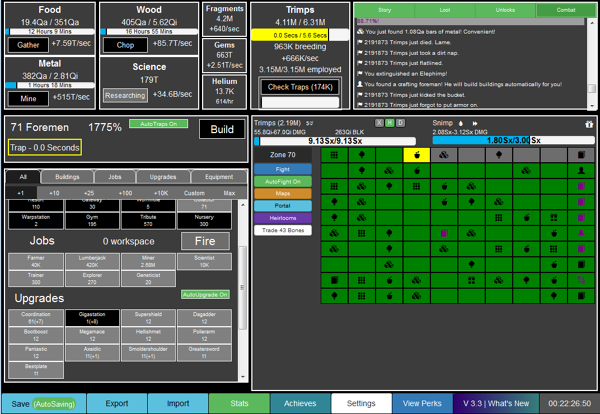Switch to the Buildings tab

(68, 175)
